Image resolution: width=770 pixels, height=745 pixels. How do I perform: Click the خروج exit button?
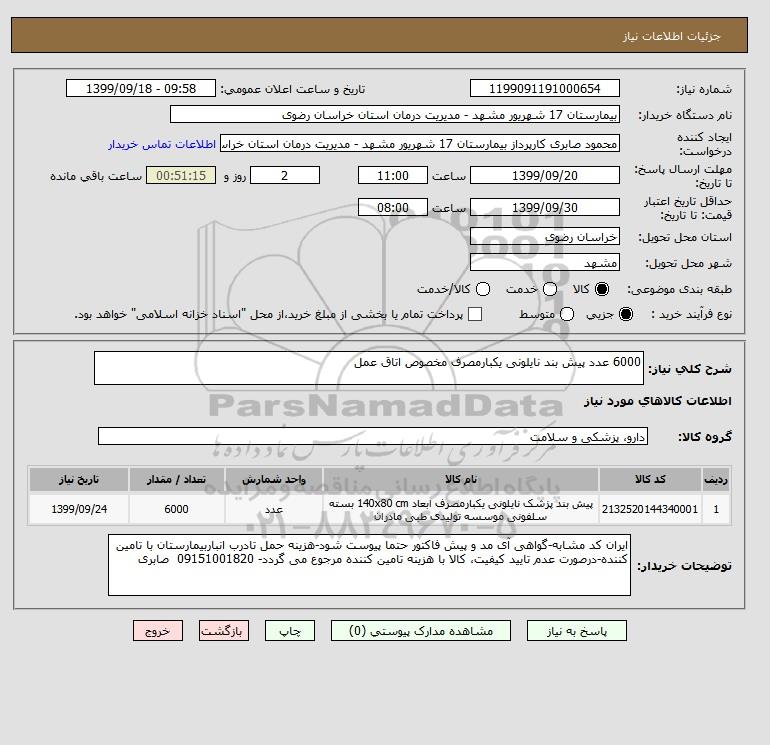click(x=158, y=631)
